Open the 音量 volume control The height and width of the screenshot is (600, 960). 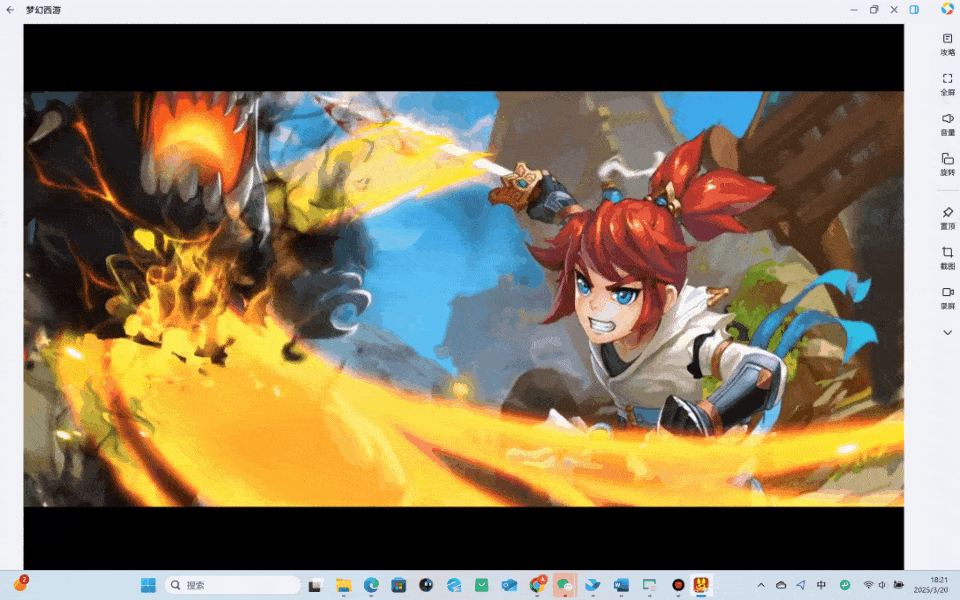947,124
